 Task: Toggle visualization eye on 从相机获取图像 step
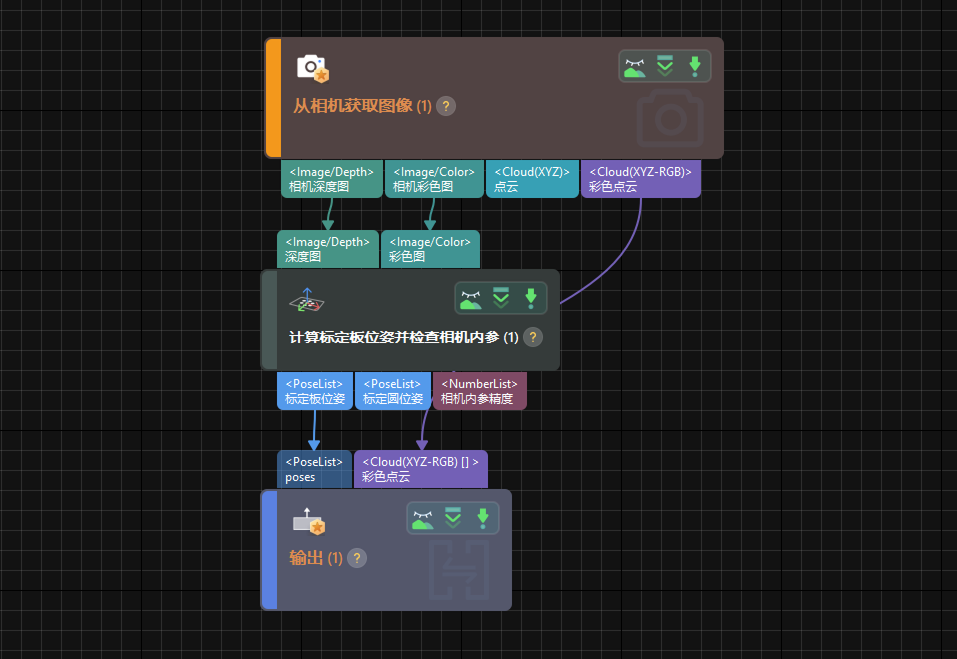pos(634,67)
